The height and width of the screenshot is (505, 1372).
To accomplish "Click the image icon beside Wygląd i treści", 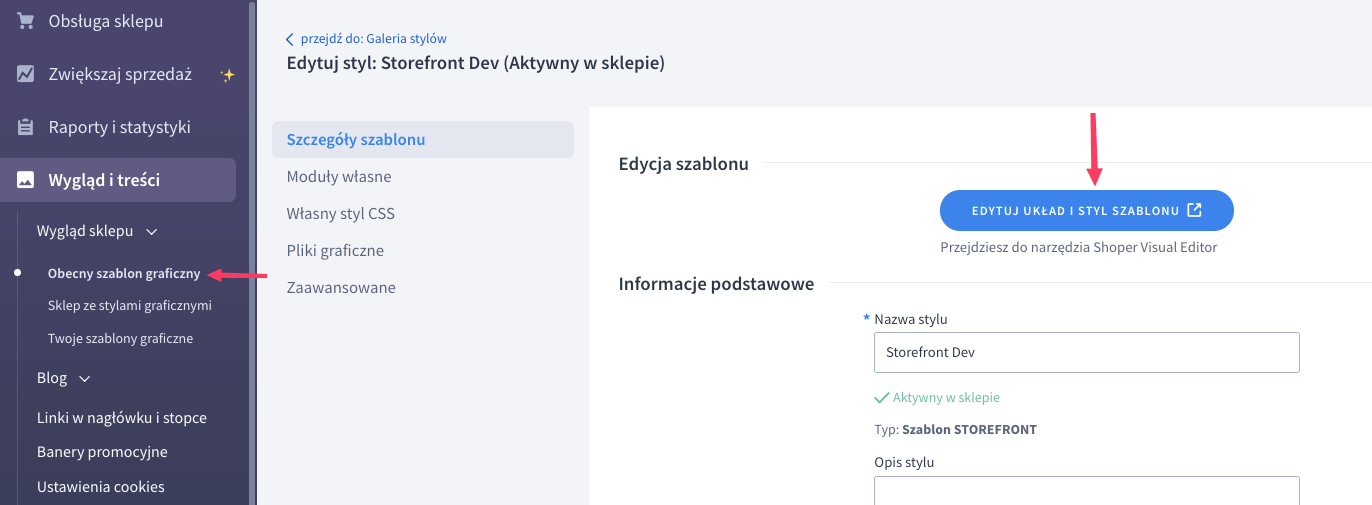I will (x=25, y=181).
